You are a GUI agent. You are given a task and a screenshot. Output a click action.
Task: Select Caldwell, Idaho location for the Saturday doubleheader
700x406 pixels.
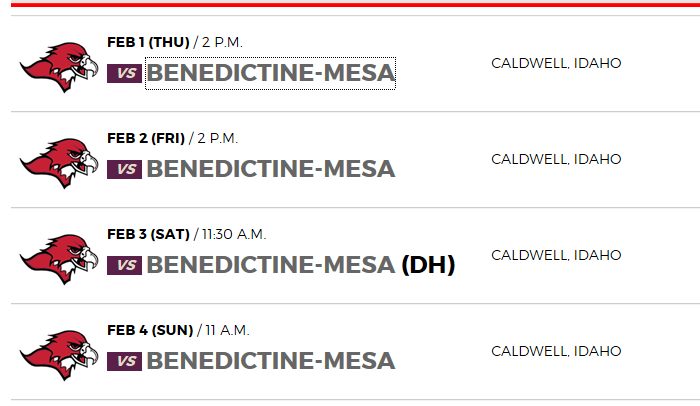[556, 255]
